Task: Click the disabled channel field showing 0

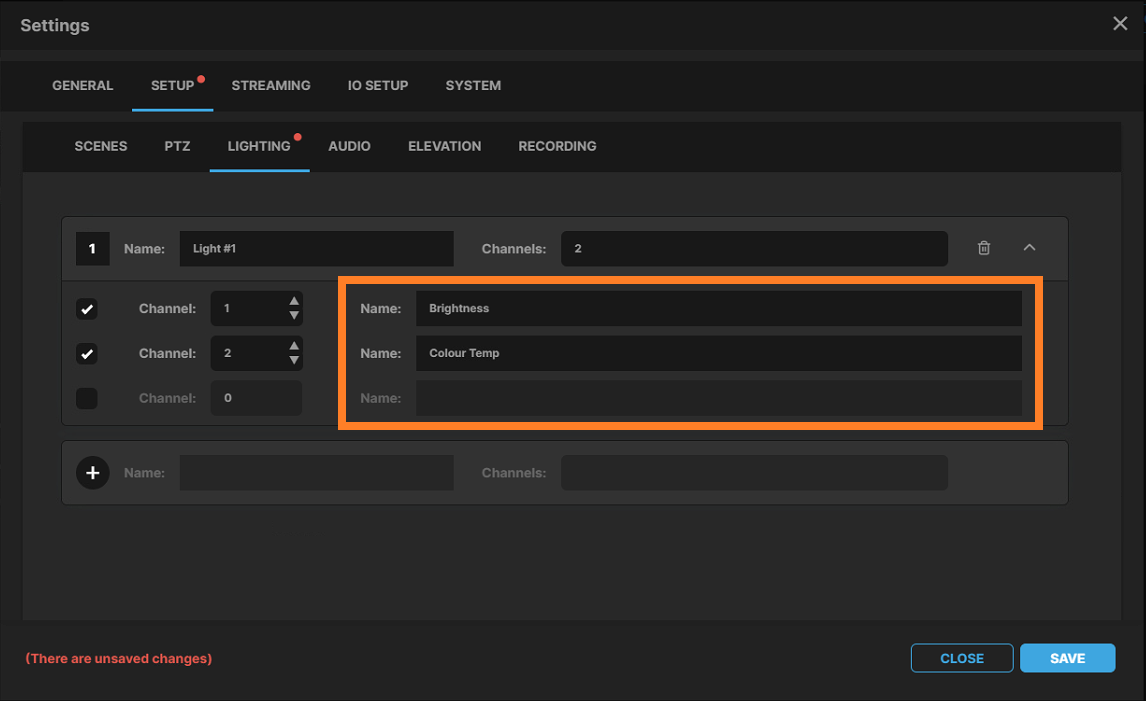Action: point(257,398)
